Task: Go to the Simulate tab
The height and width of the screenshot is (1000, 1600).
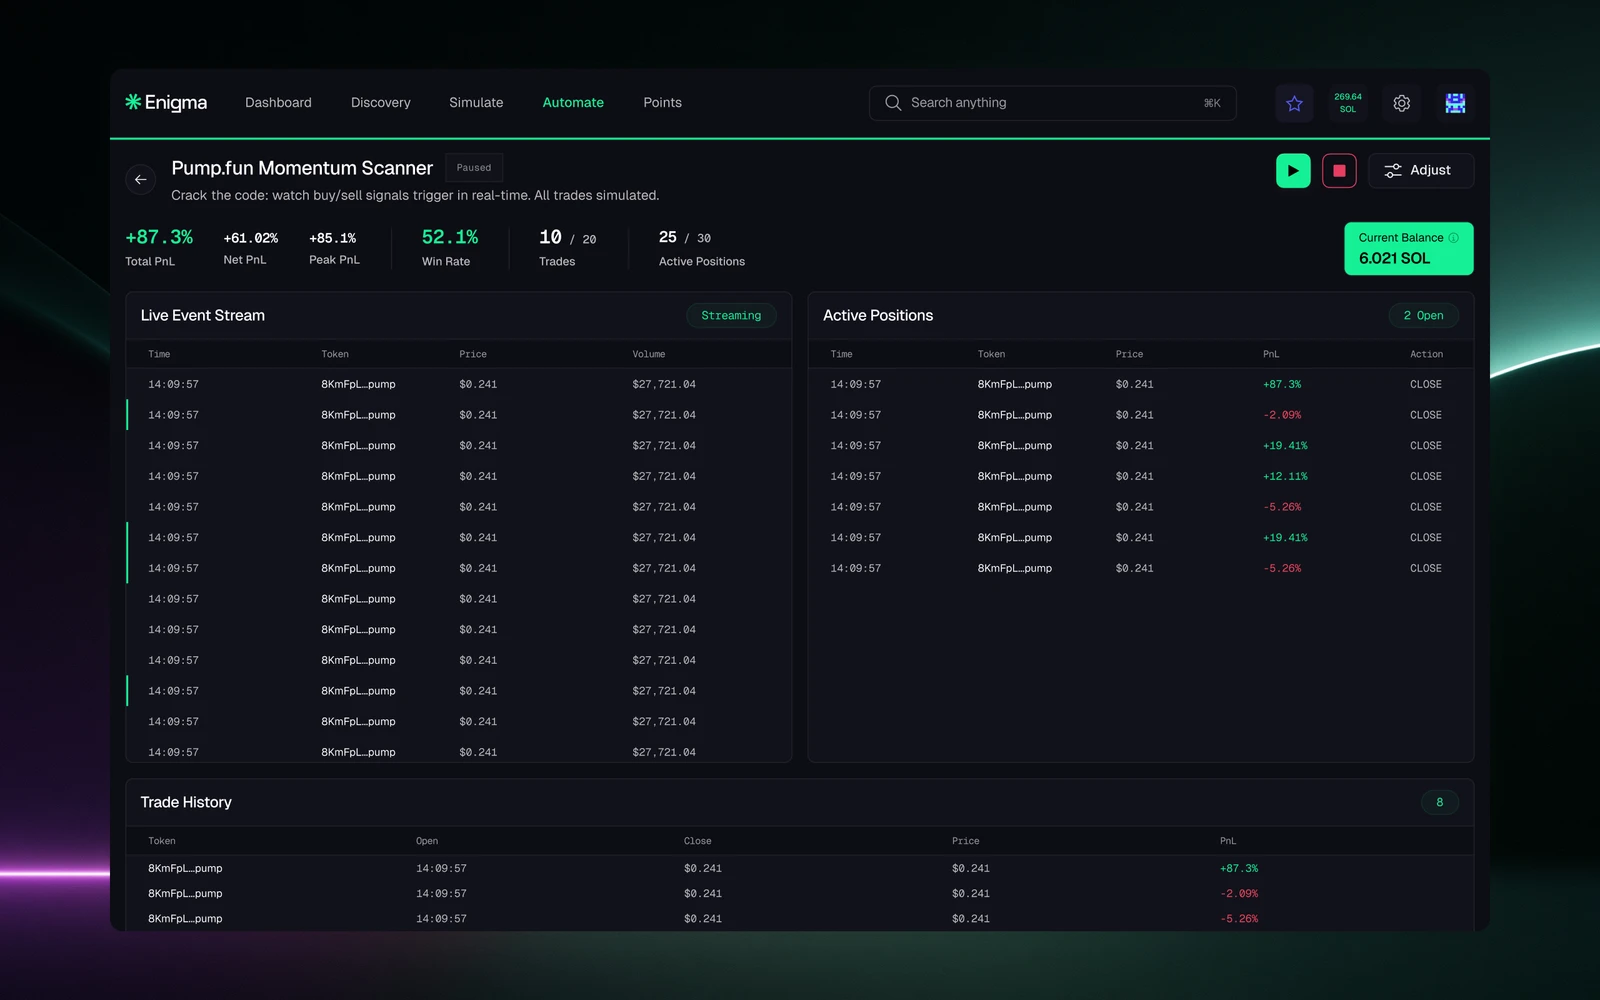Action: 476,103
